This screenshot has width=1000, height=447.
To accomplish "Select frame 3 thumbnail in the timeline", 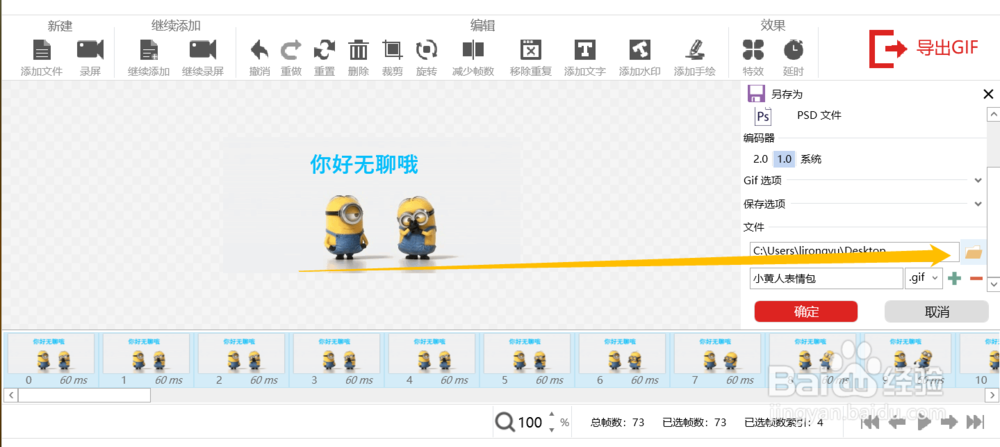I will [337, 353].
